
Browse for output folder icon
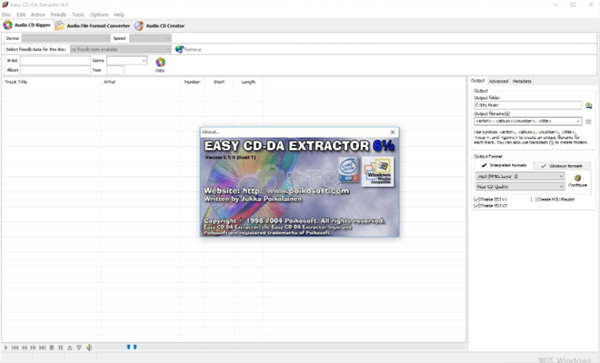(x=589, y=105)
